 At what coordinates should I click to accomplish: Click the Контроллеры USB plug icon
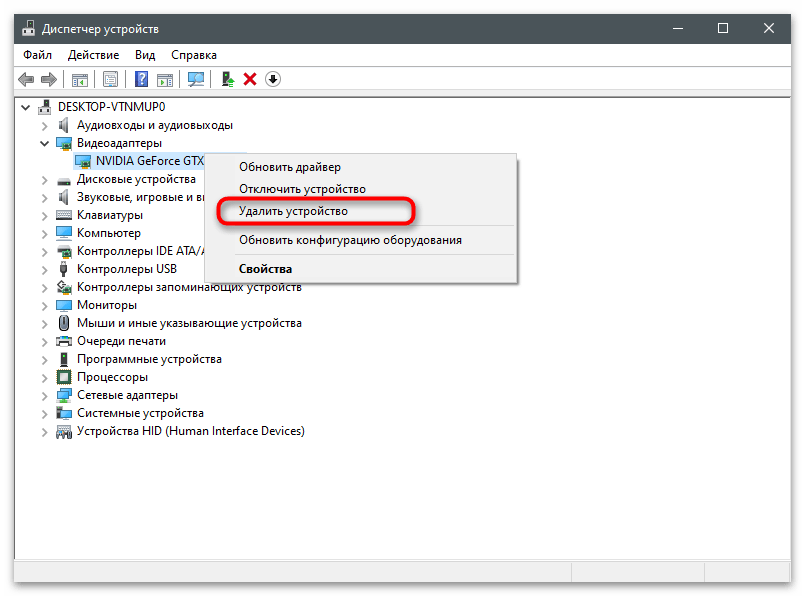(64, 269)
